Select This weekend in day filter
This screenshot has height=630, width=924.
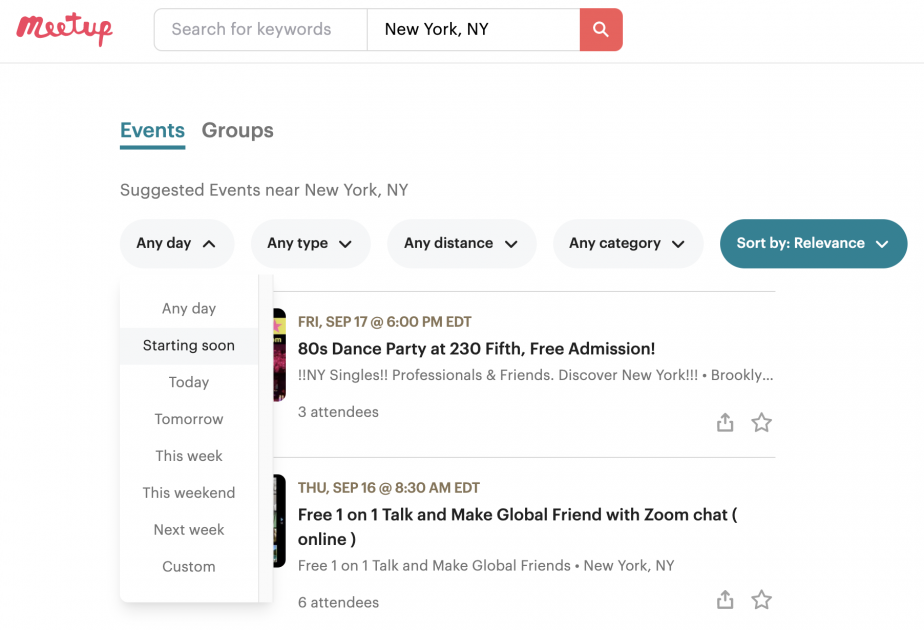click(x=189, y=493)
